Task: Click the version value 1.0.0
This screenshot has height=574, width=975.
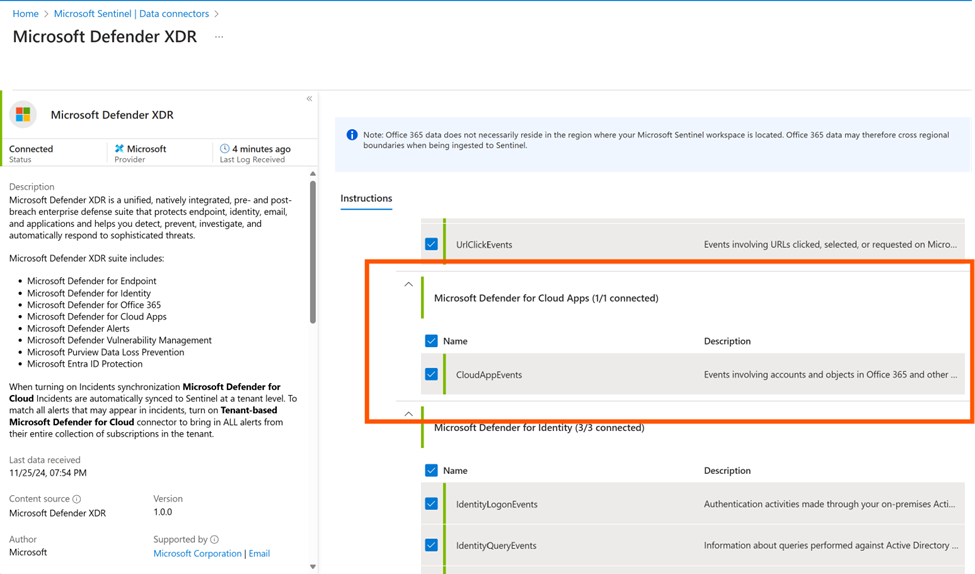Action: click(163, 512)
